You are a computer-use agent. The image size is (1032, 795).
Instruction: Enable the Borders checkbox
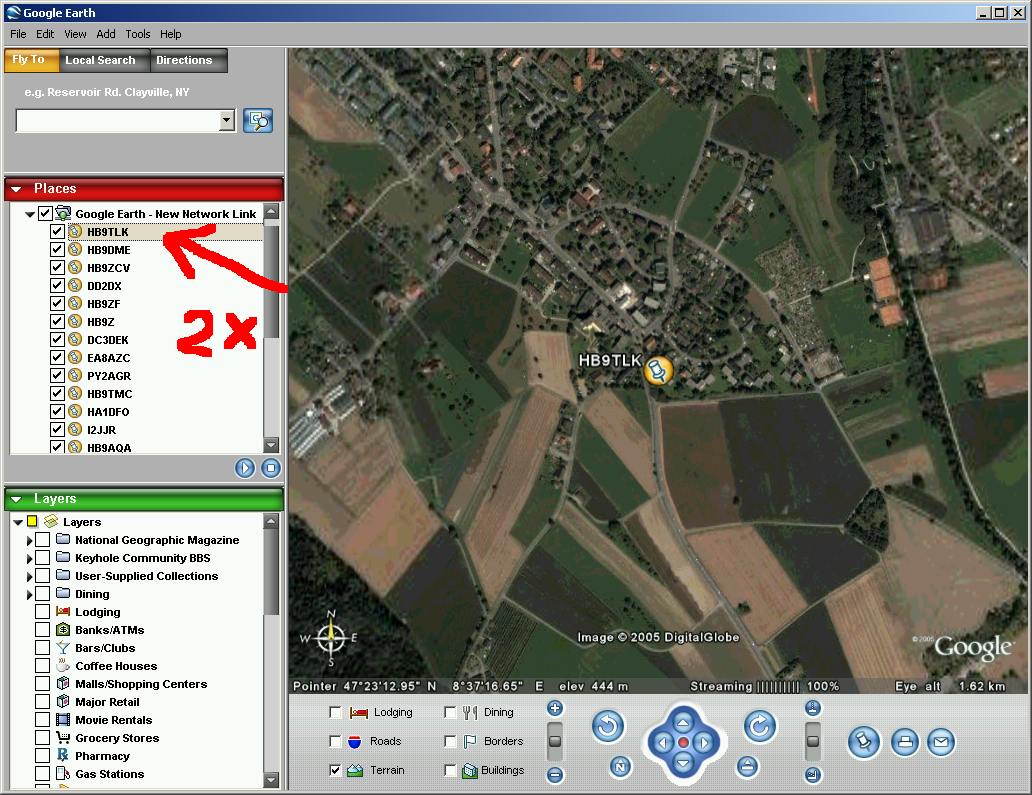[450, 741]
